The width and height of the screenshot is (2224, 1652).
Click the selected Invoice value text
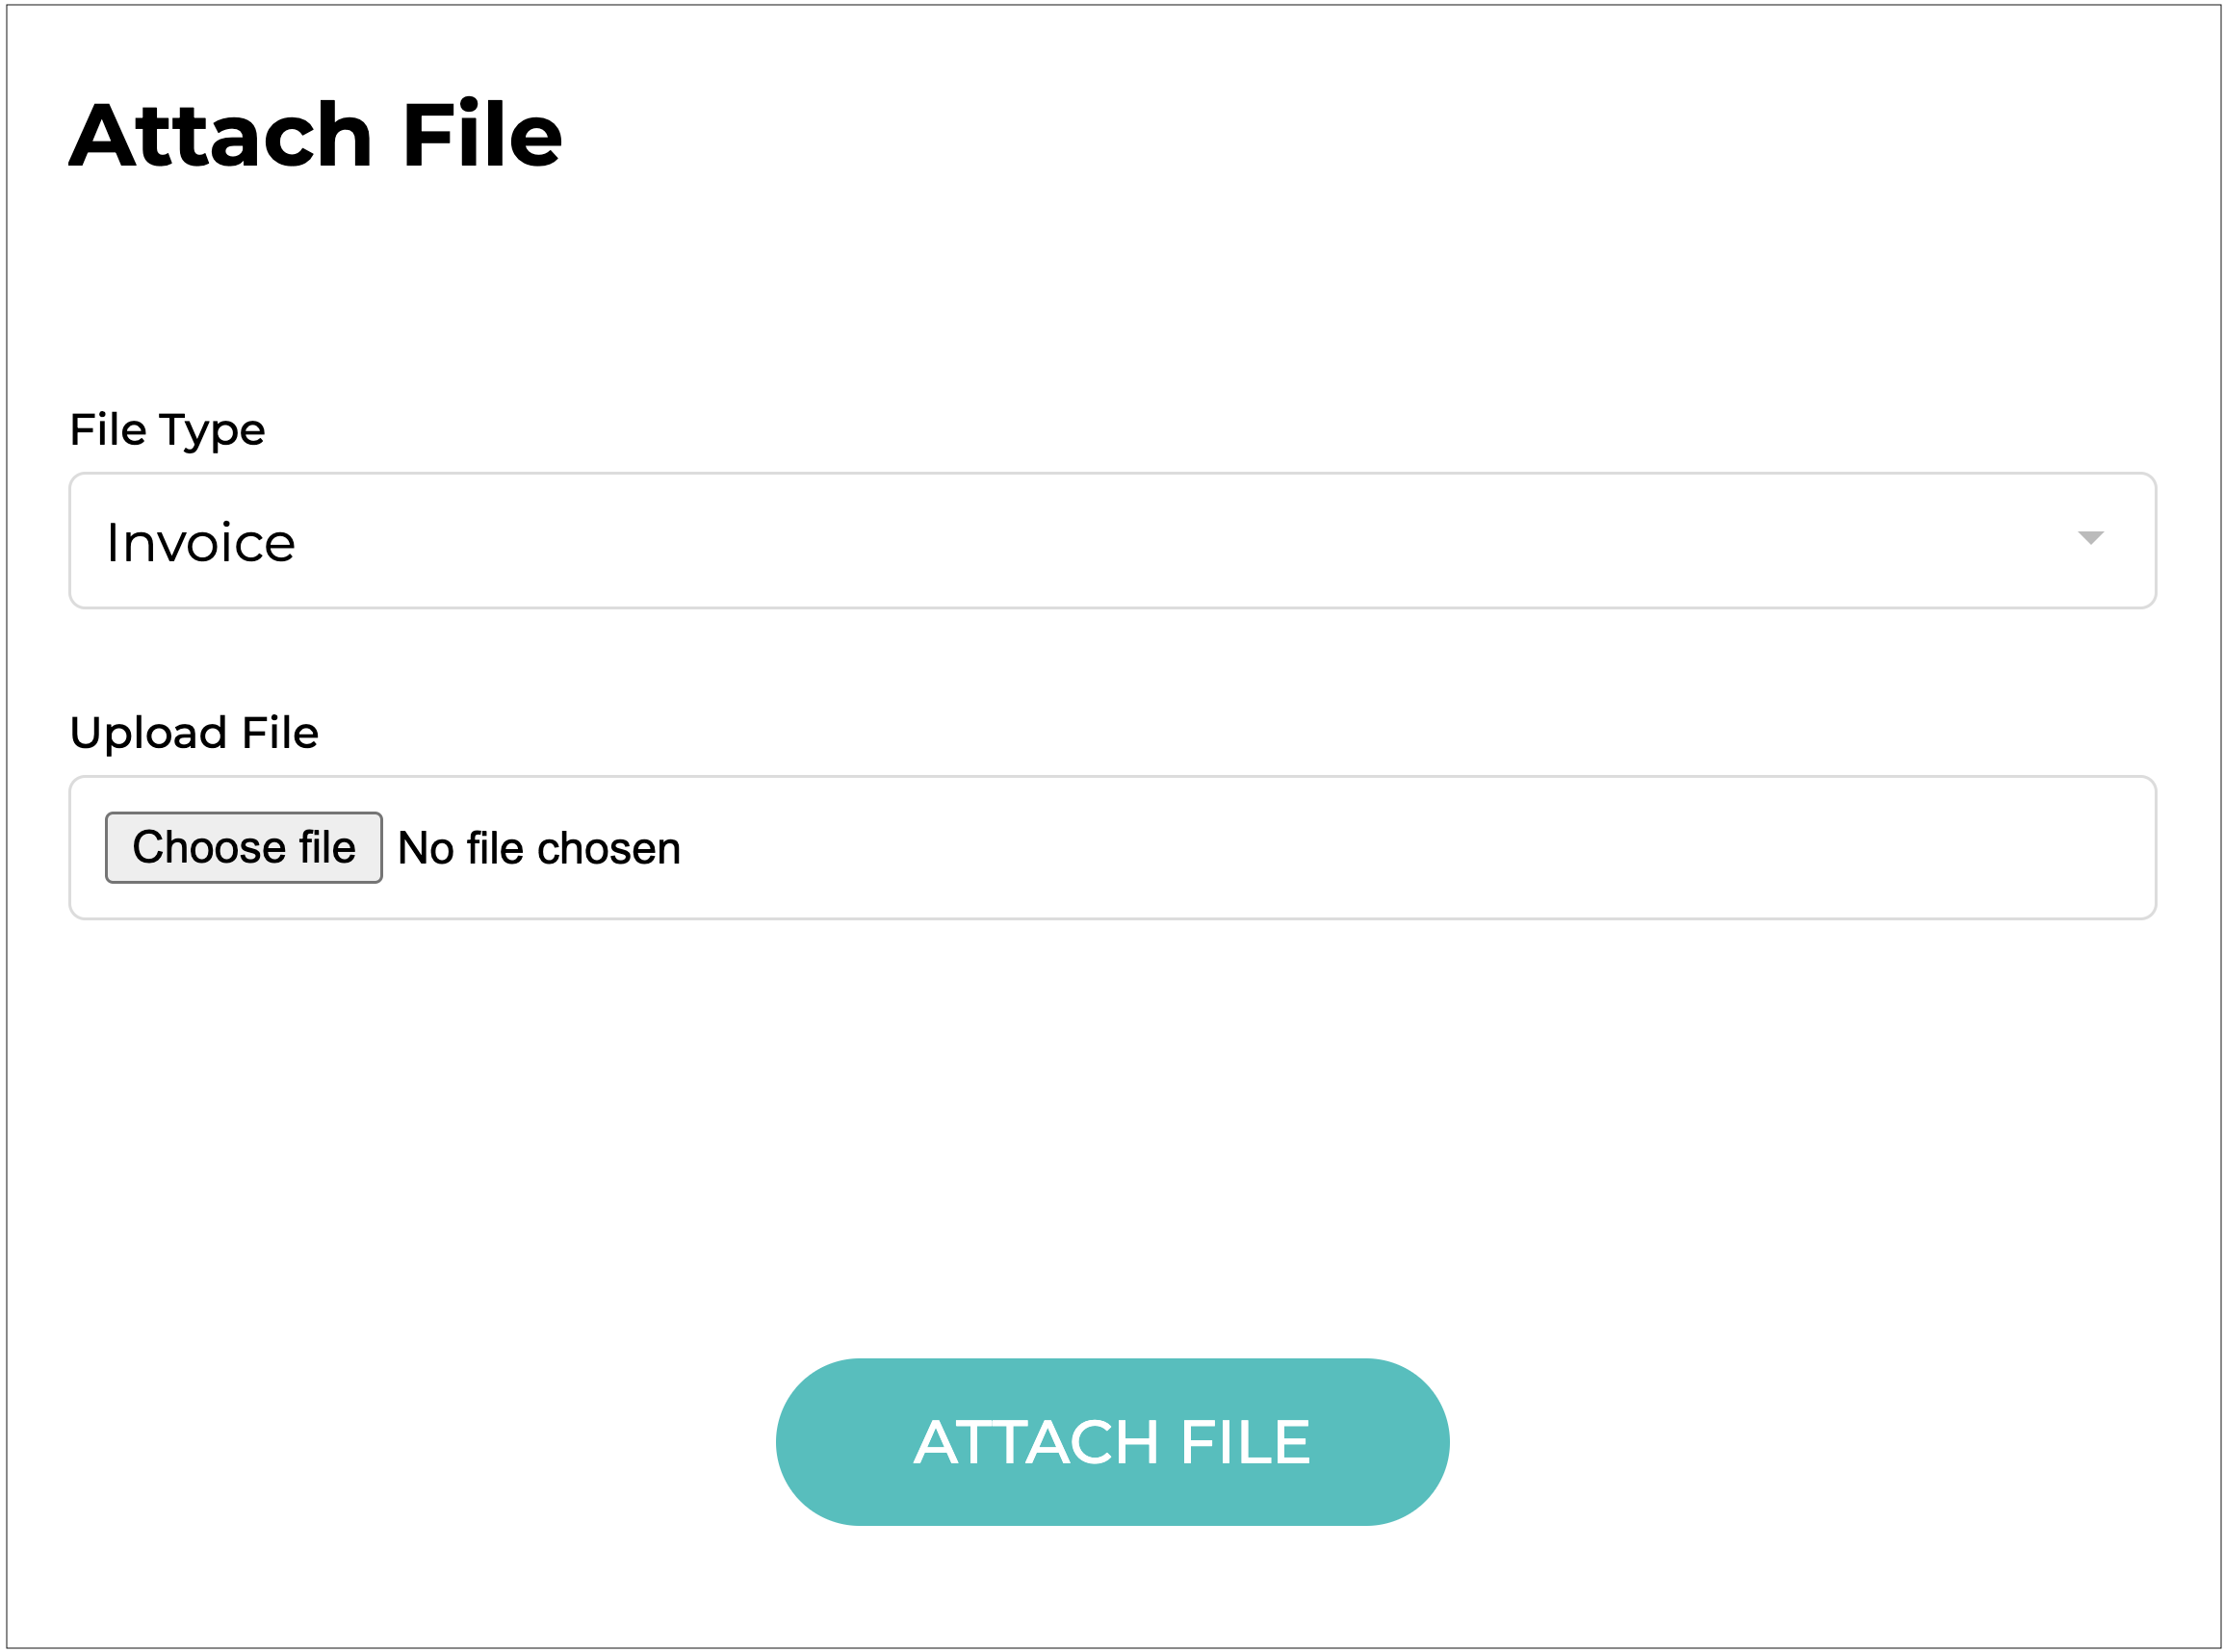point(201,543)
